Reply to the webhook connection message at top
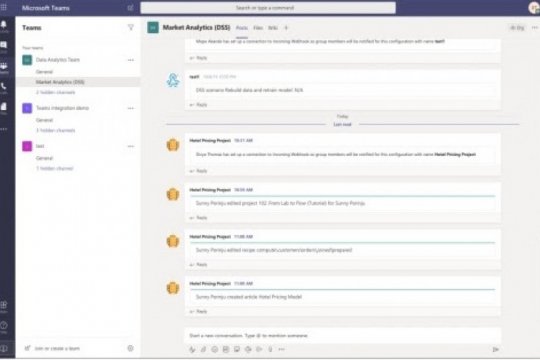Viewport: 540px width, 360px height. [198, 58]
